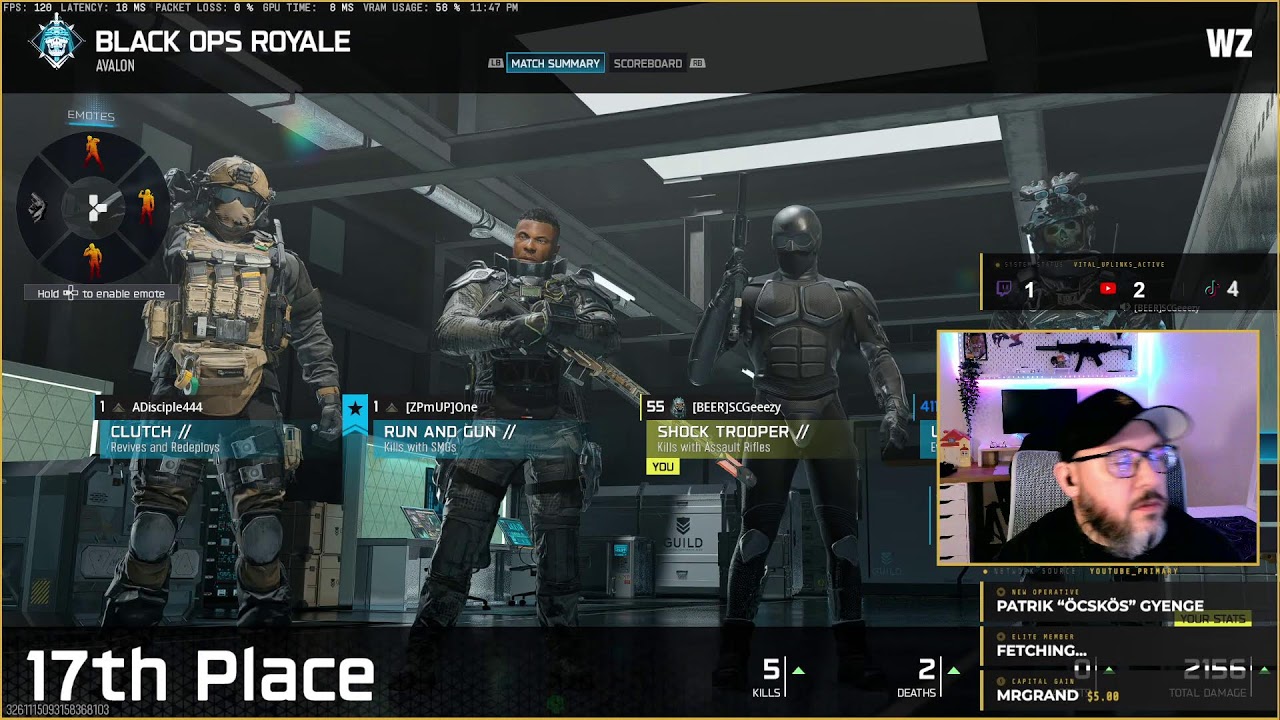Click BEER SCGeeezy's player avatar icon
Screen dimensions: 1280x720
[678, 407]
